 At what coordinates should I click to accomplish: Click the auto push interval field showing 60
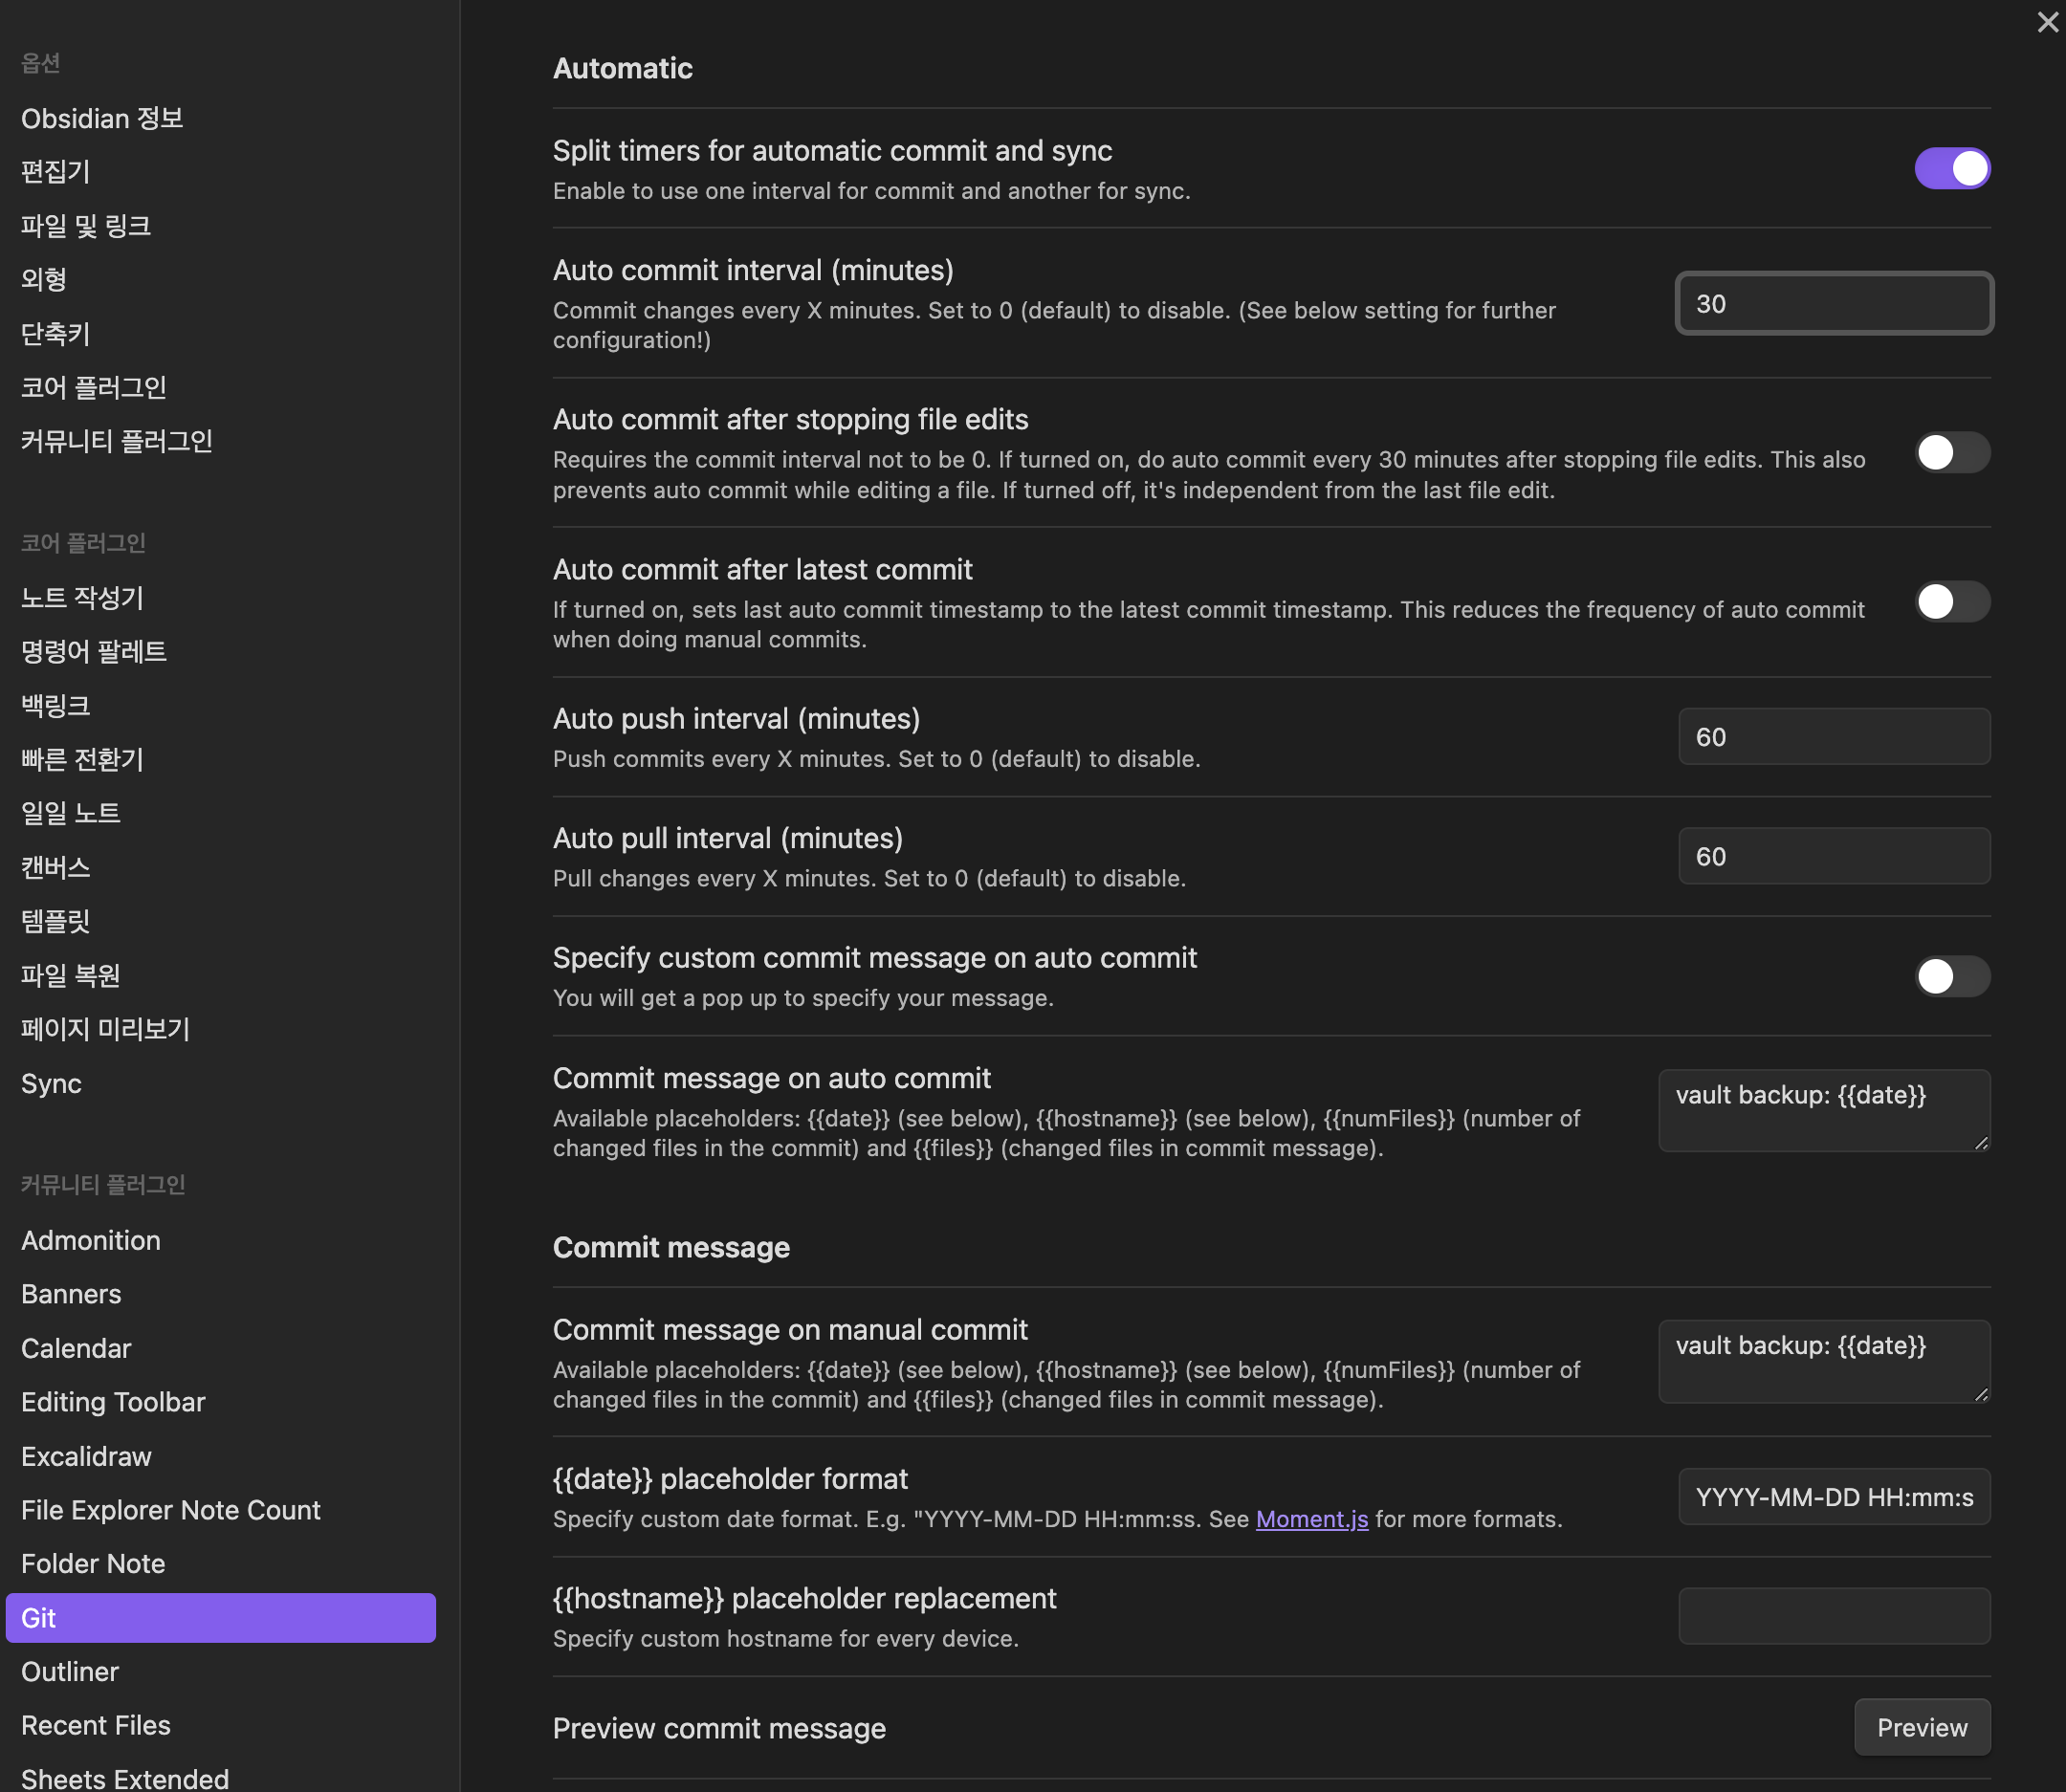click(x=1833, y=737)
